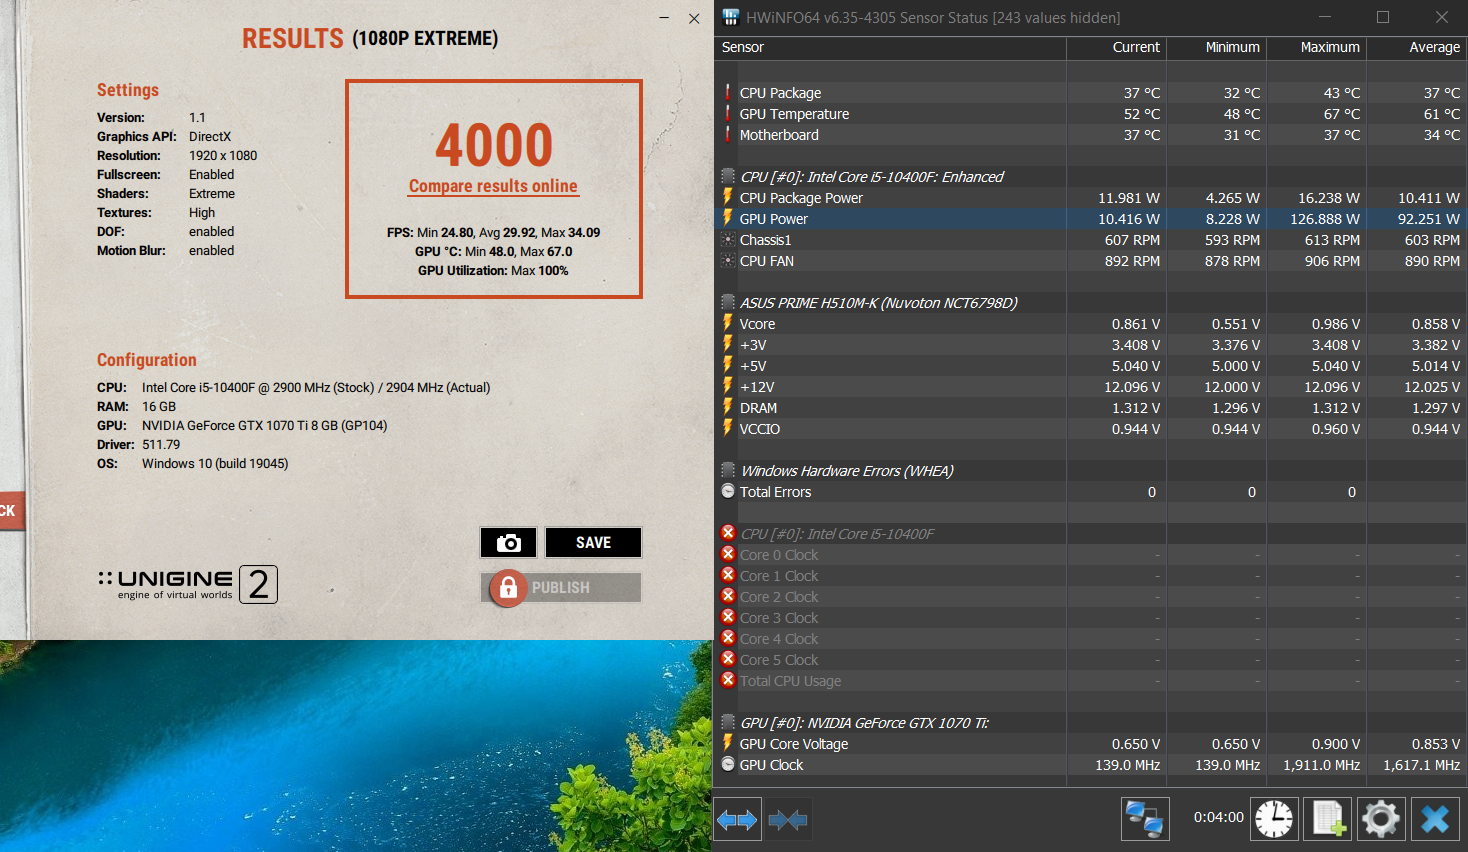The height and width of the screenshot is (852, 1468).
Task: Click the greyed collapse arrows in HWiNFO toolbar
Action: point(788,820)
